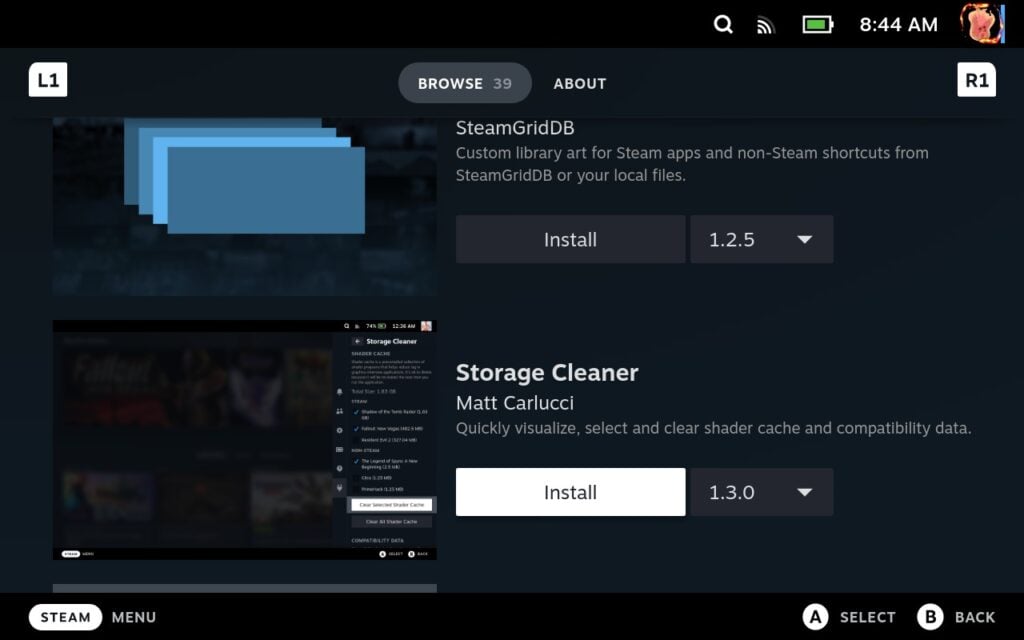Image resolution: width=1024 pixels, height=640 pixels.
Task: Install the SteamGridDB plugin
Action: pos(570,240)
